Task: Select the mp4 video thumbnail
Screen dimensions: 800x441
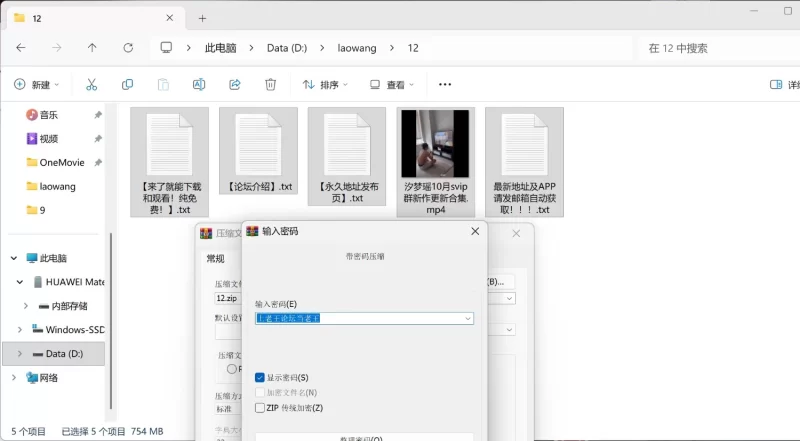Action: click(435, 145)
